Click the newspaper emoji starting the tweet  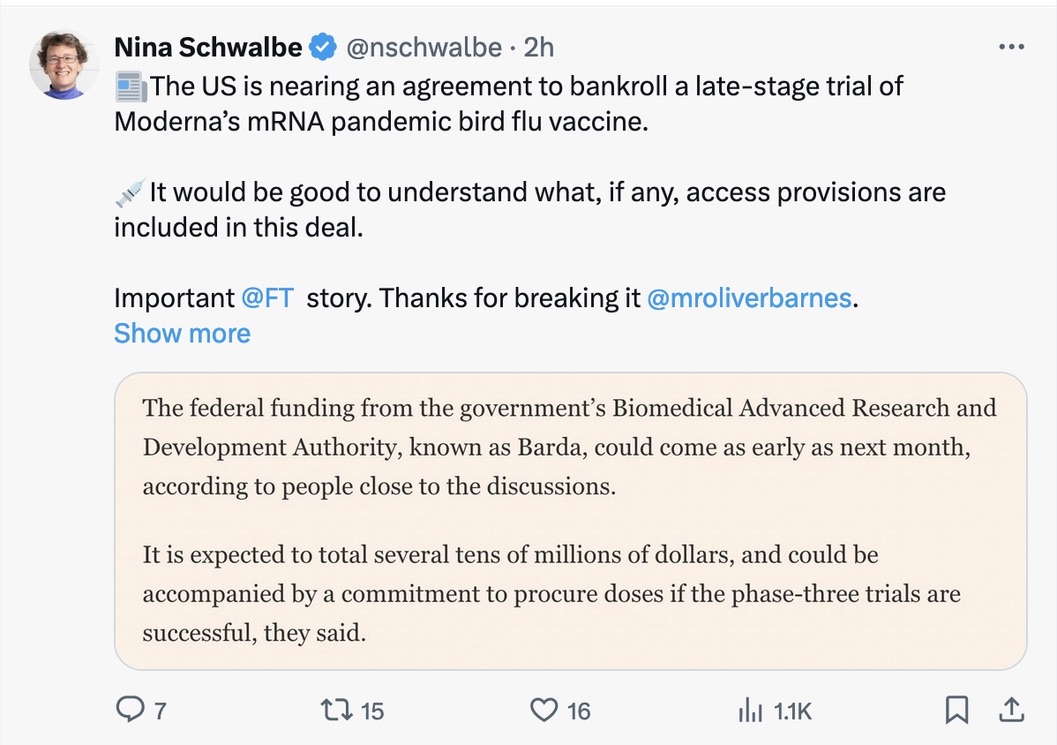coord(130,87)
